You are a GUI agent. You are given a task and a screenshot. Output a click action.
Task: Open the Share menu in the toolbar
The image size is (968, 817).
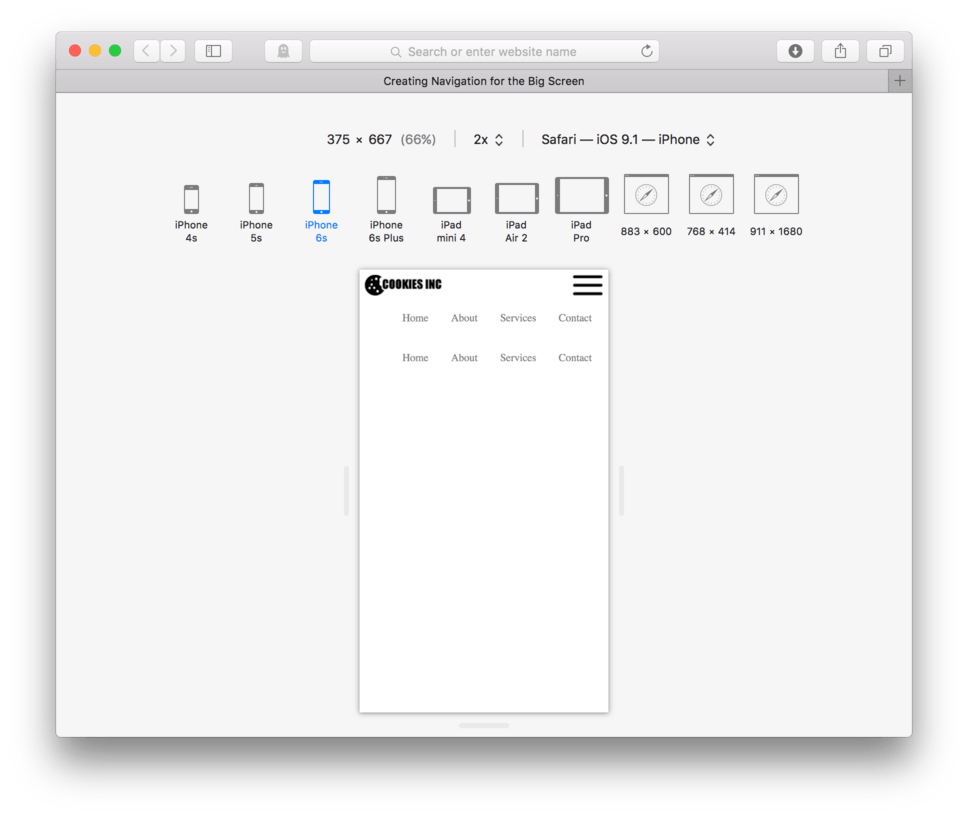pos(840,51)
